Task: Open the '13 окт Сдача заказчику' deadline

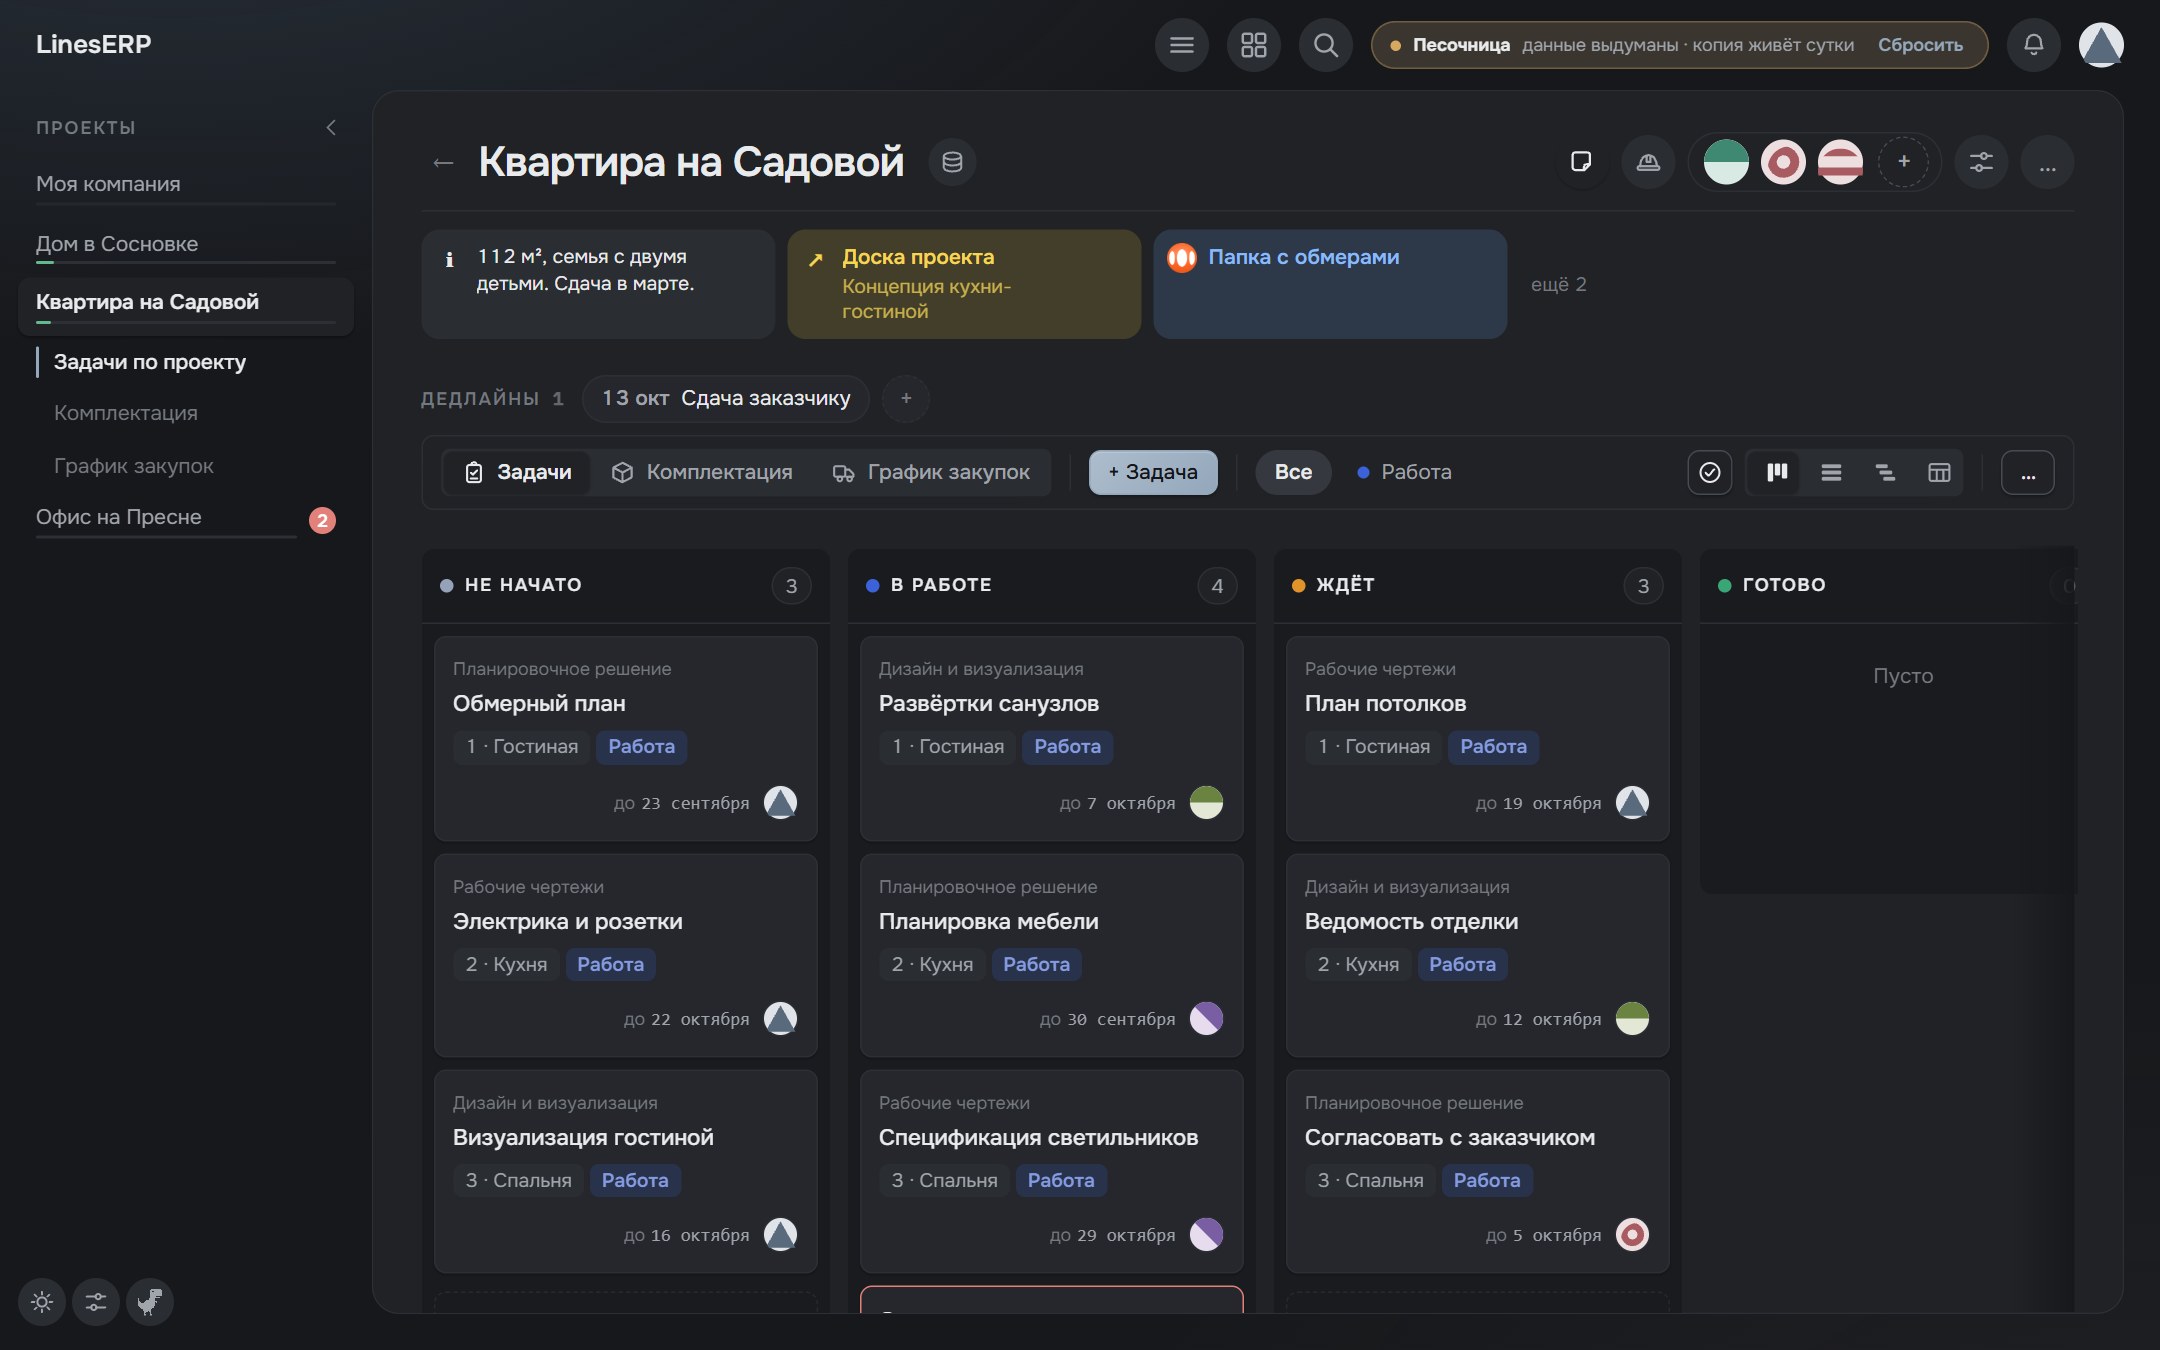Action: [726, 399]
